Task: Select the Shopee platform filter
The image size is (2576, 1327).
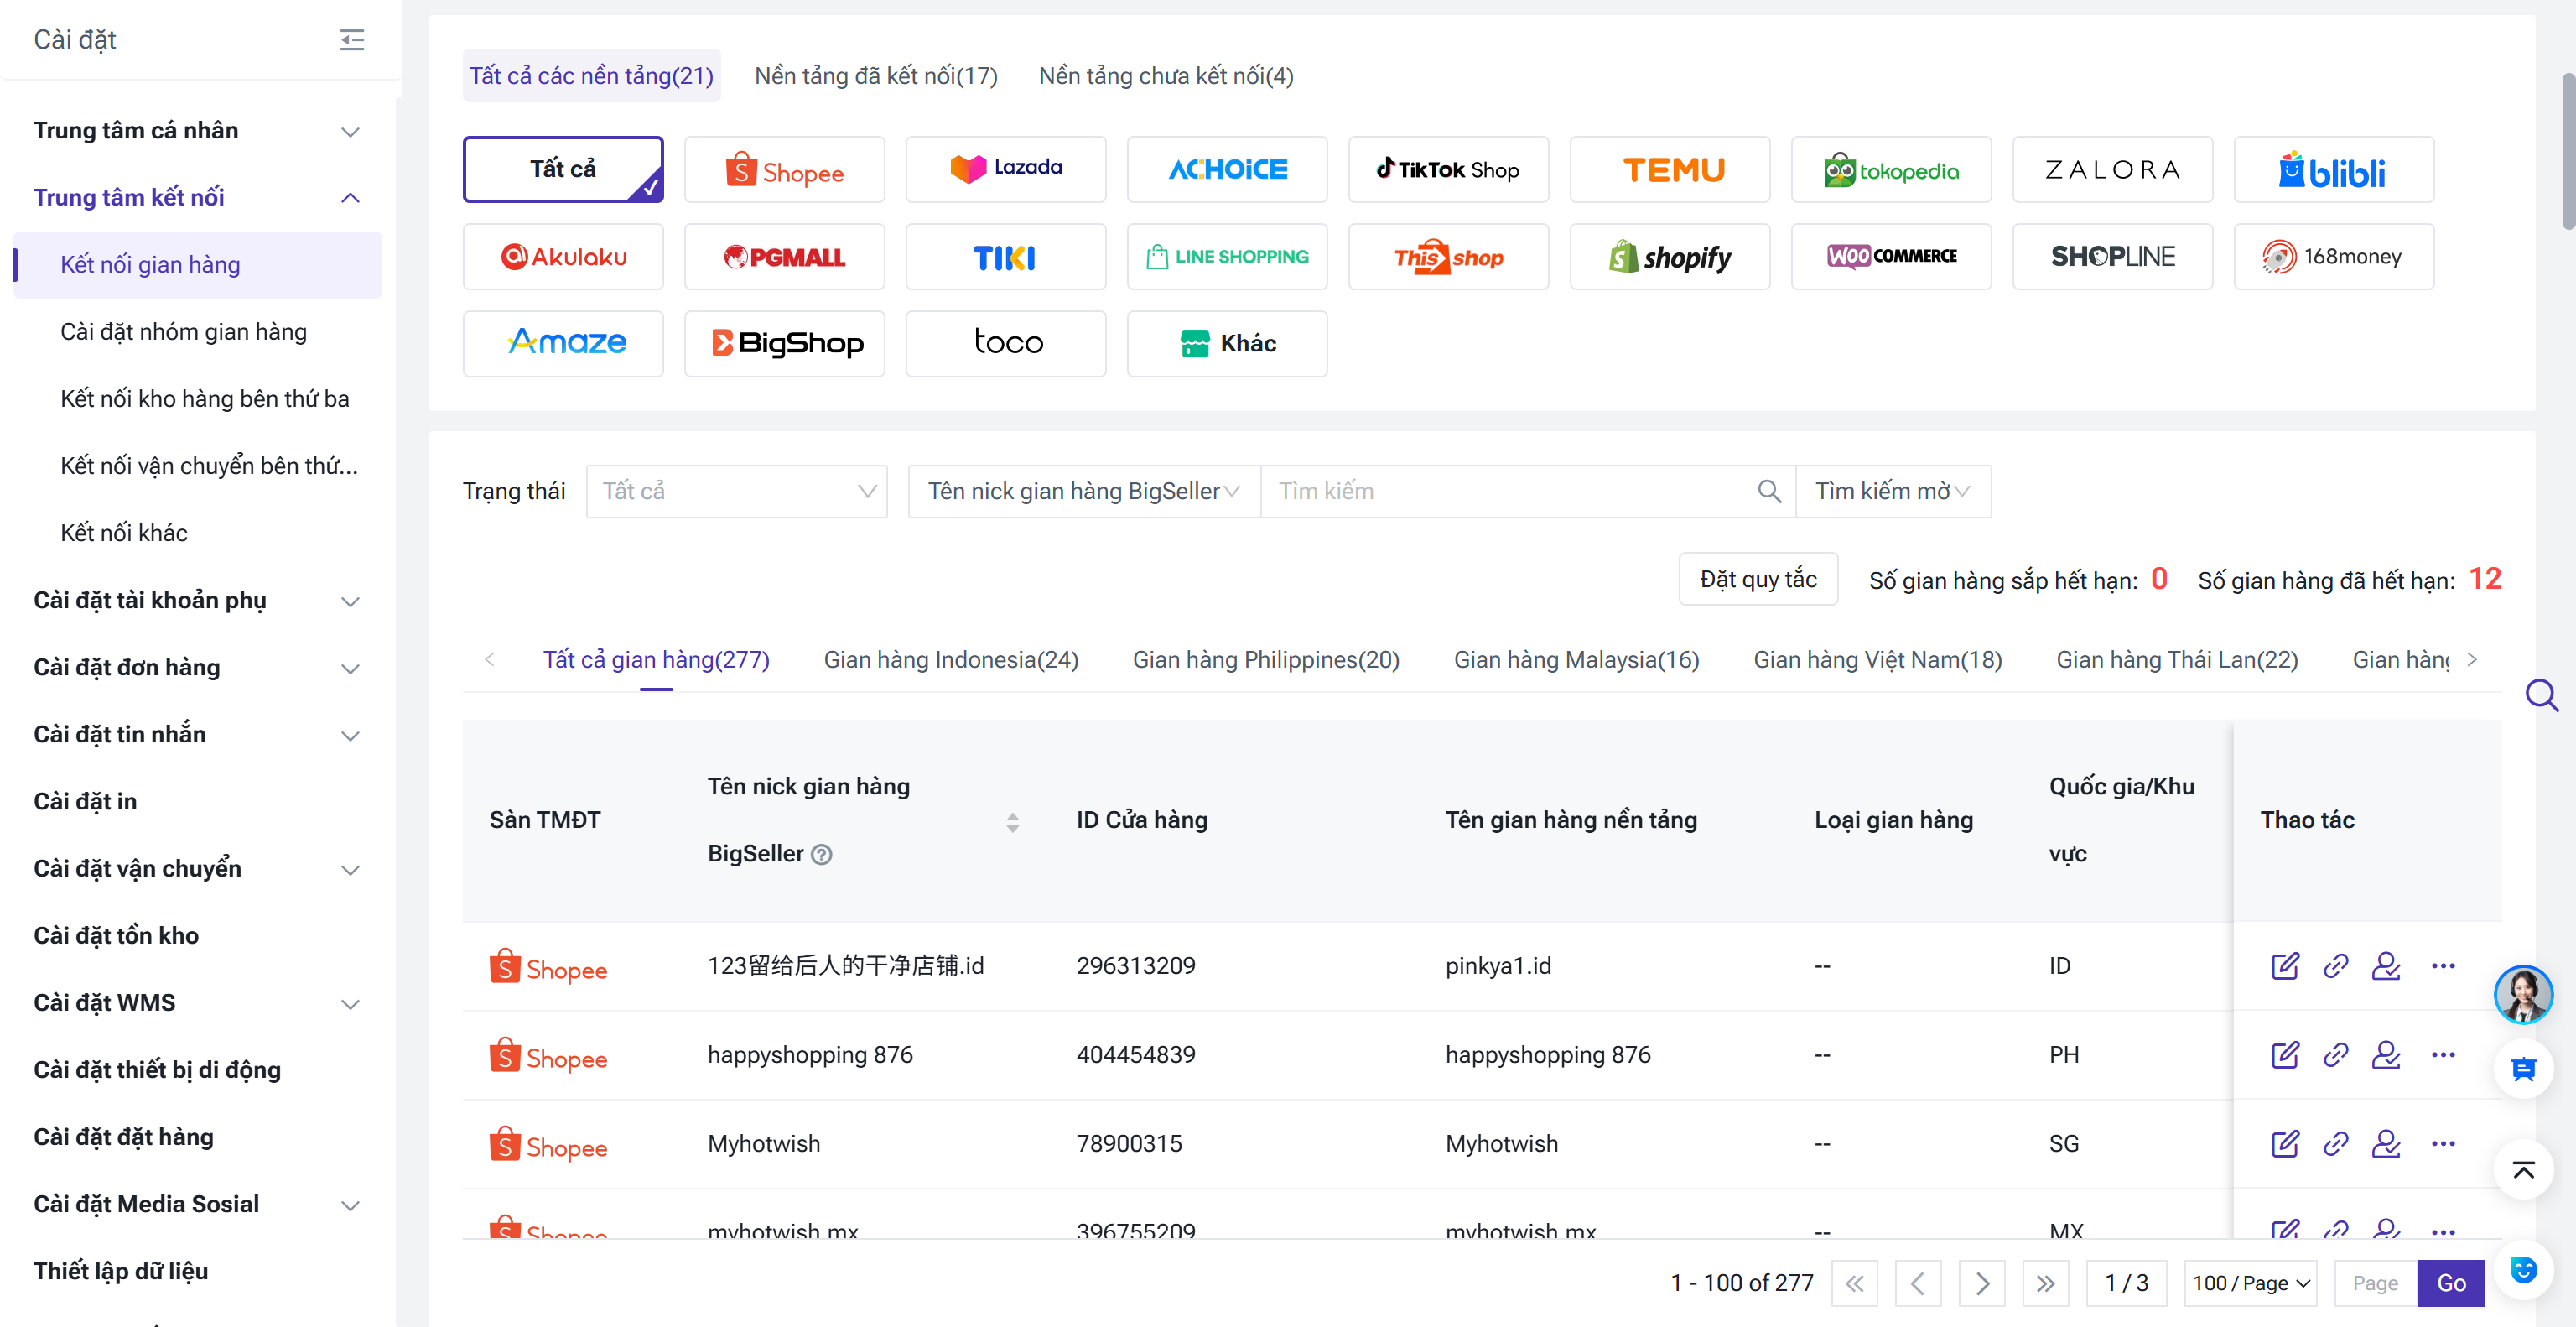Action: [x=784, y=170]
